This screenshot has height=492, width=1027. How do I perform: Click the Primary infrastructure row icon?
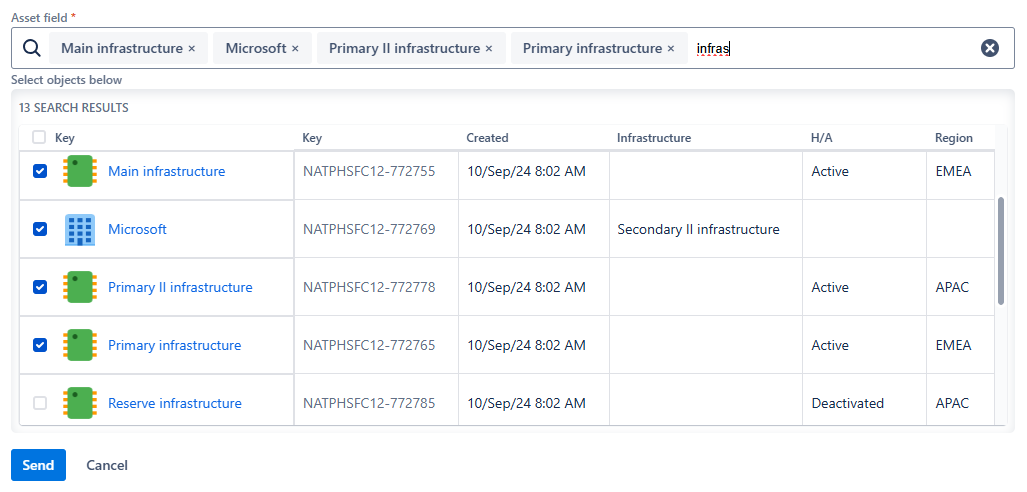click(x=79, y=345)
